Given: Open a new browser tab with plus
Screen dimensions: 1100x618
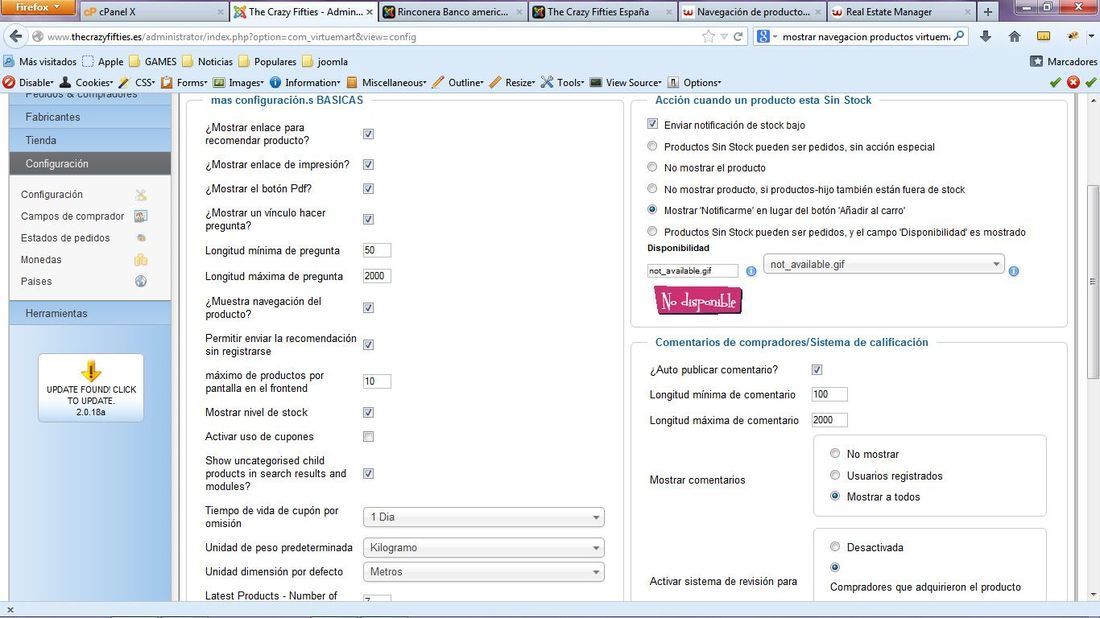Looking at the screenshot, I should pos(988,11).
